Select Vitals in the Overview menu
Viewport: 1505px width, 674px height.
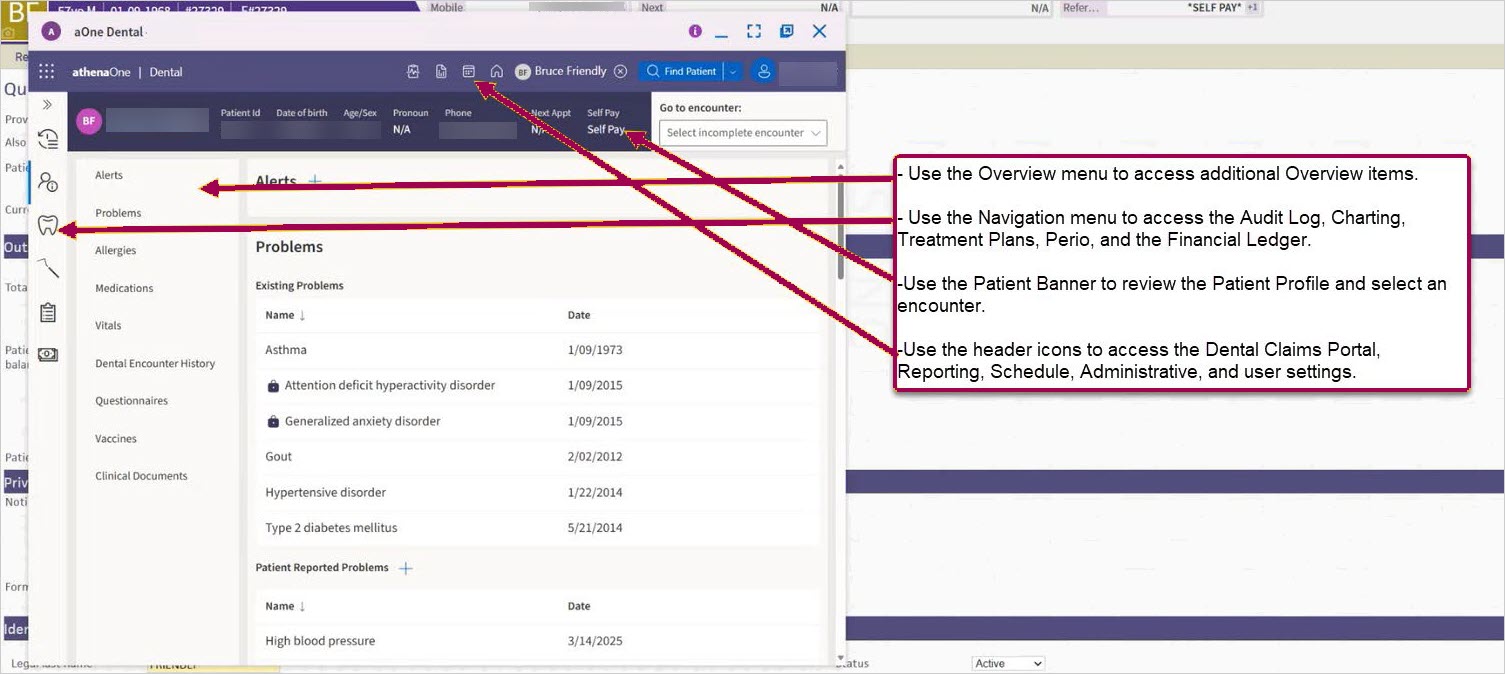point(108,325)
